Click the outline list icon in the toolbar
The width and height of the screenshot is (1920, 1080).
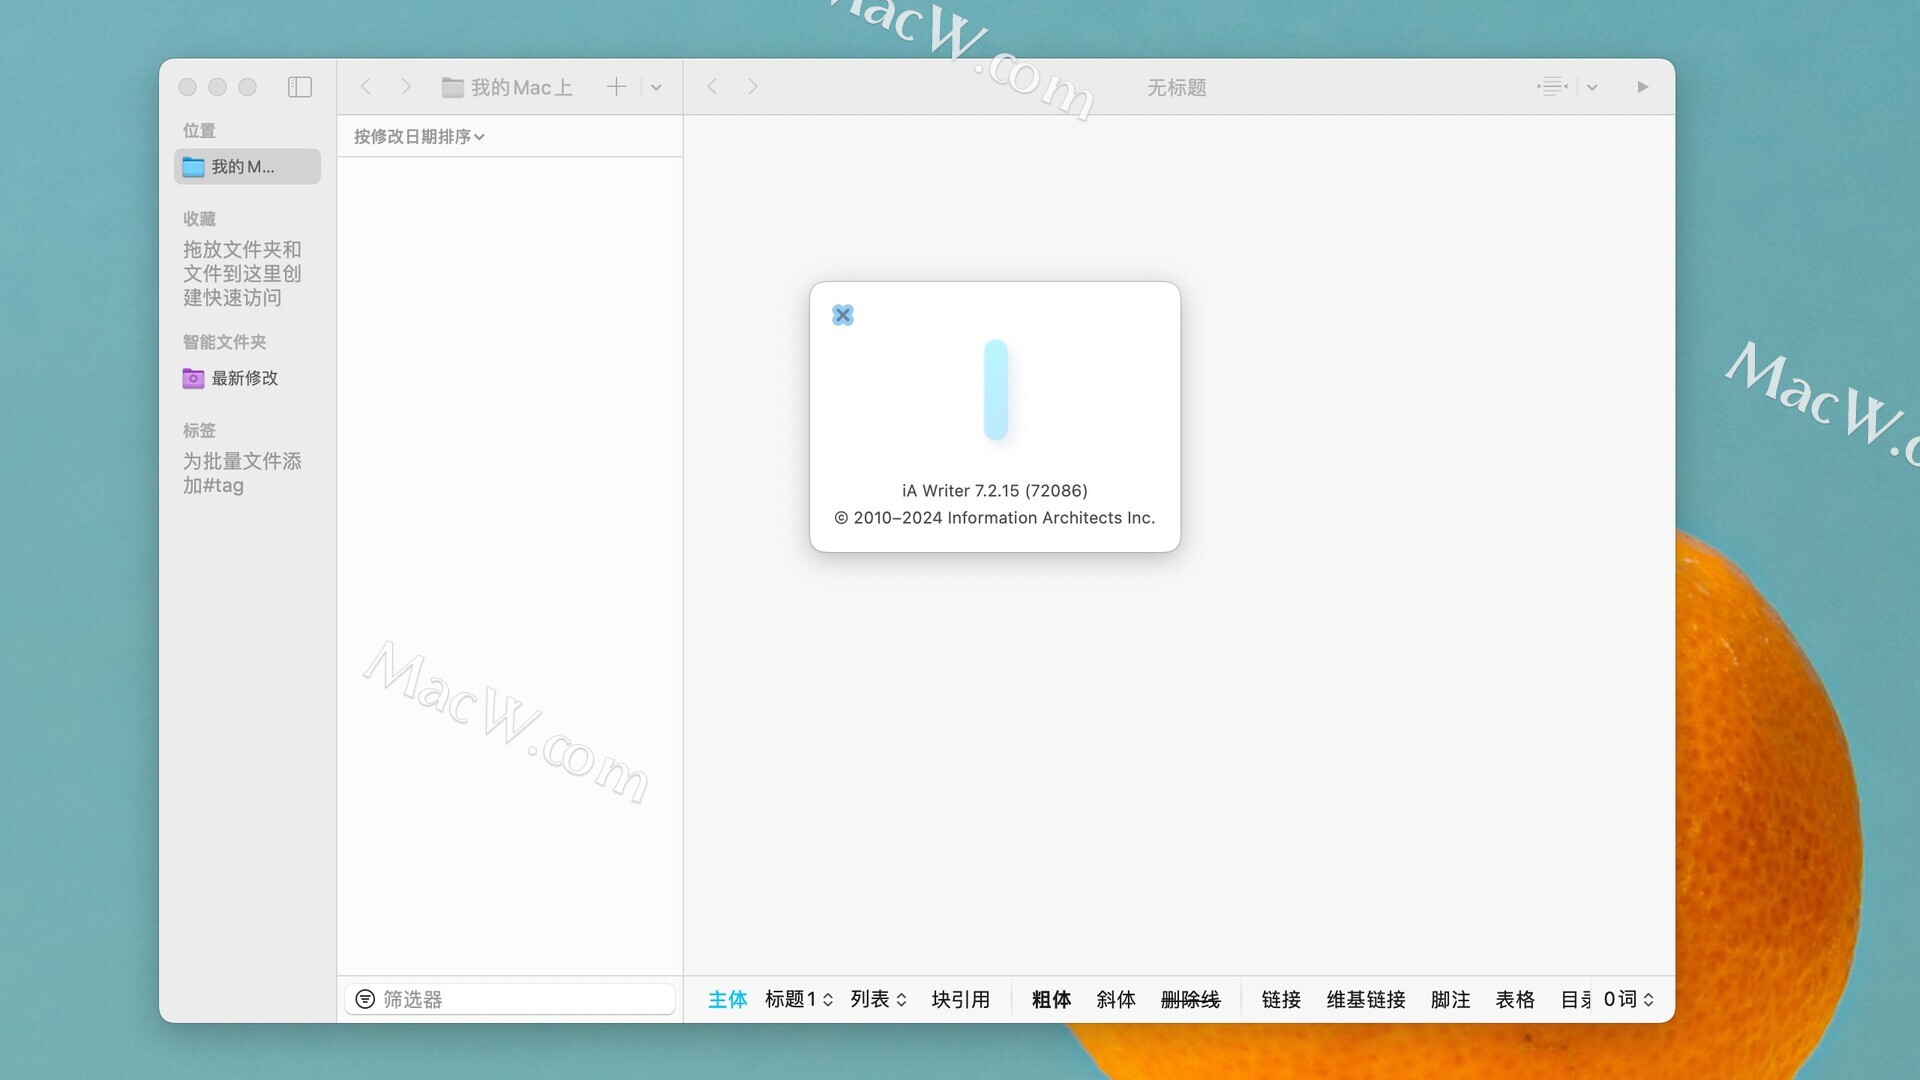(x=1552, y=87)
